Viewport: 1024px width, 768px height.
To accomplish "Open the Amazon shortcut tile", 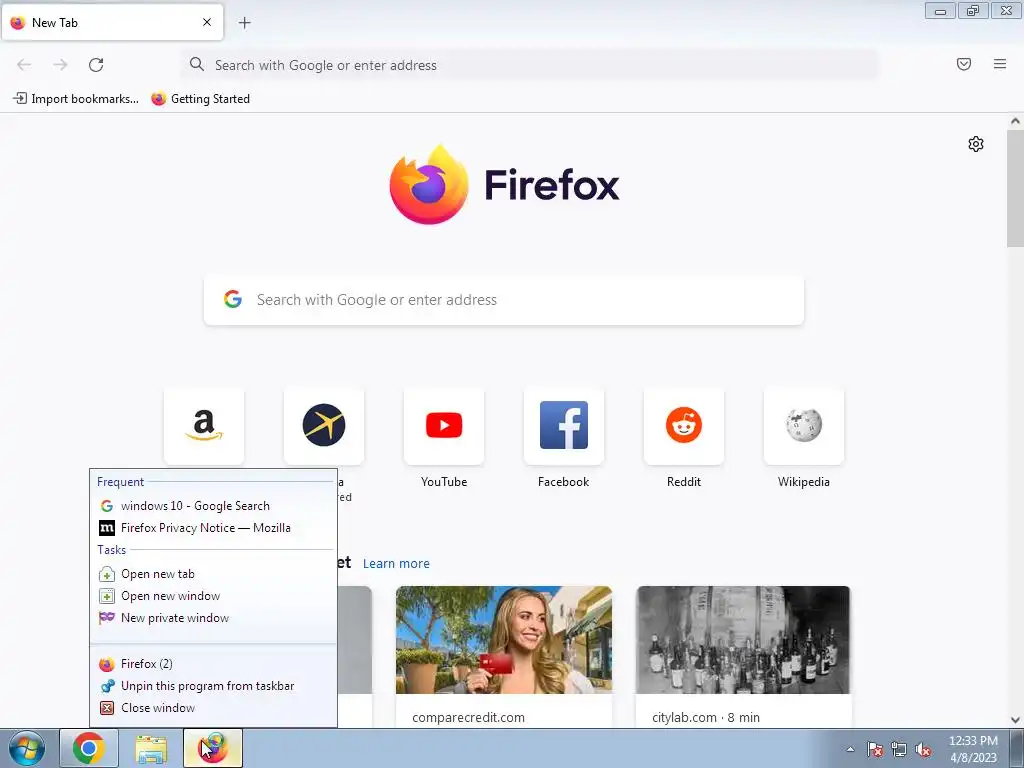I will point(204,426).
